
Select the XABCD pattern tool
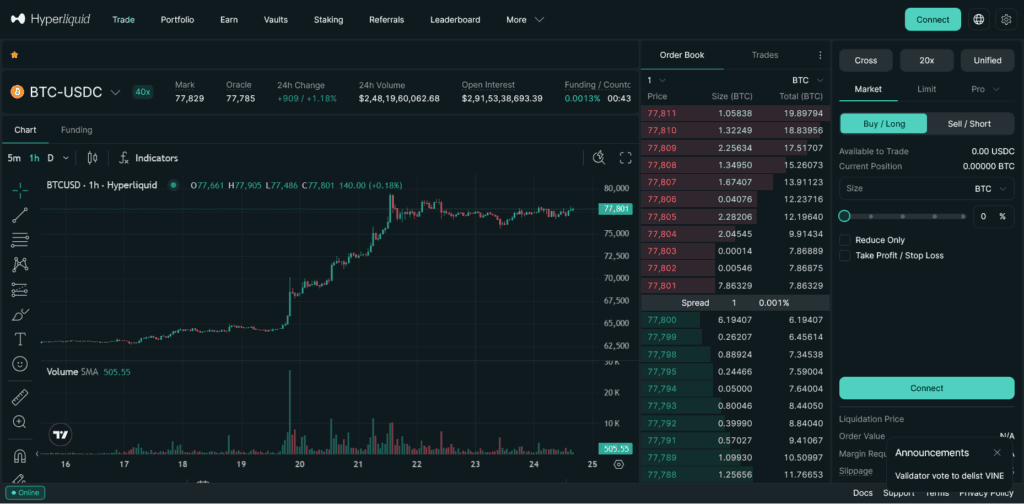point(20,264)
